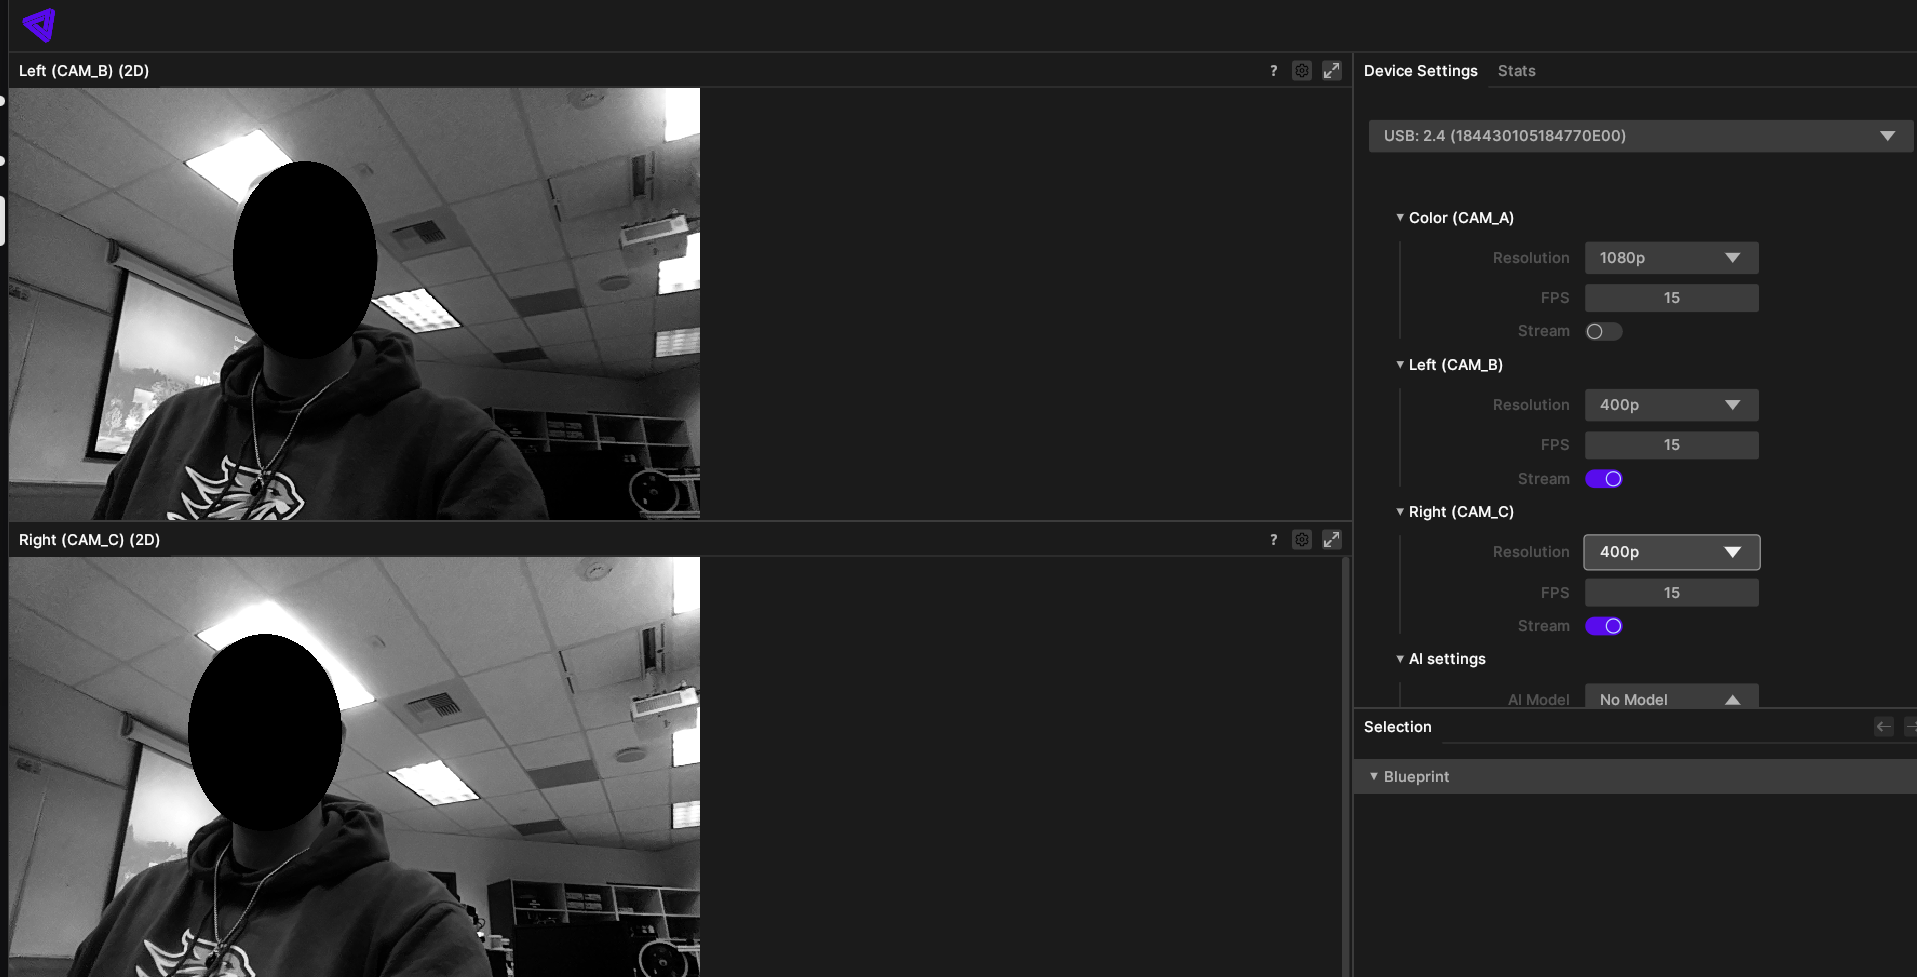
Task: Switch to the Stats tab
Action: 1516,71
